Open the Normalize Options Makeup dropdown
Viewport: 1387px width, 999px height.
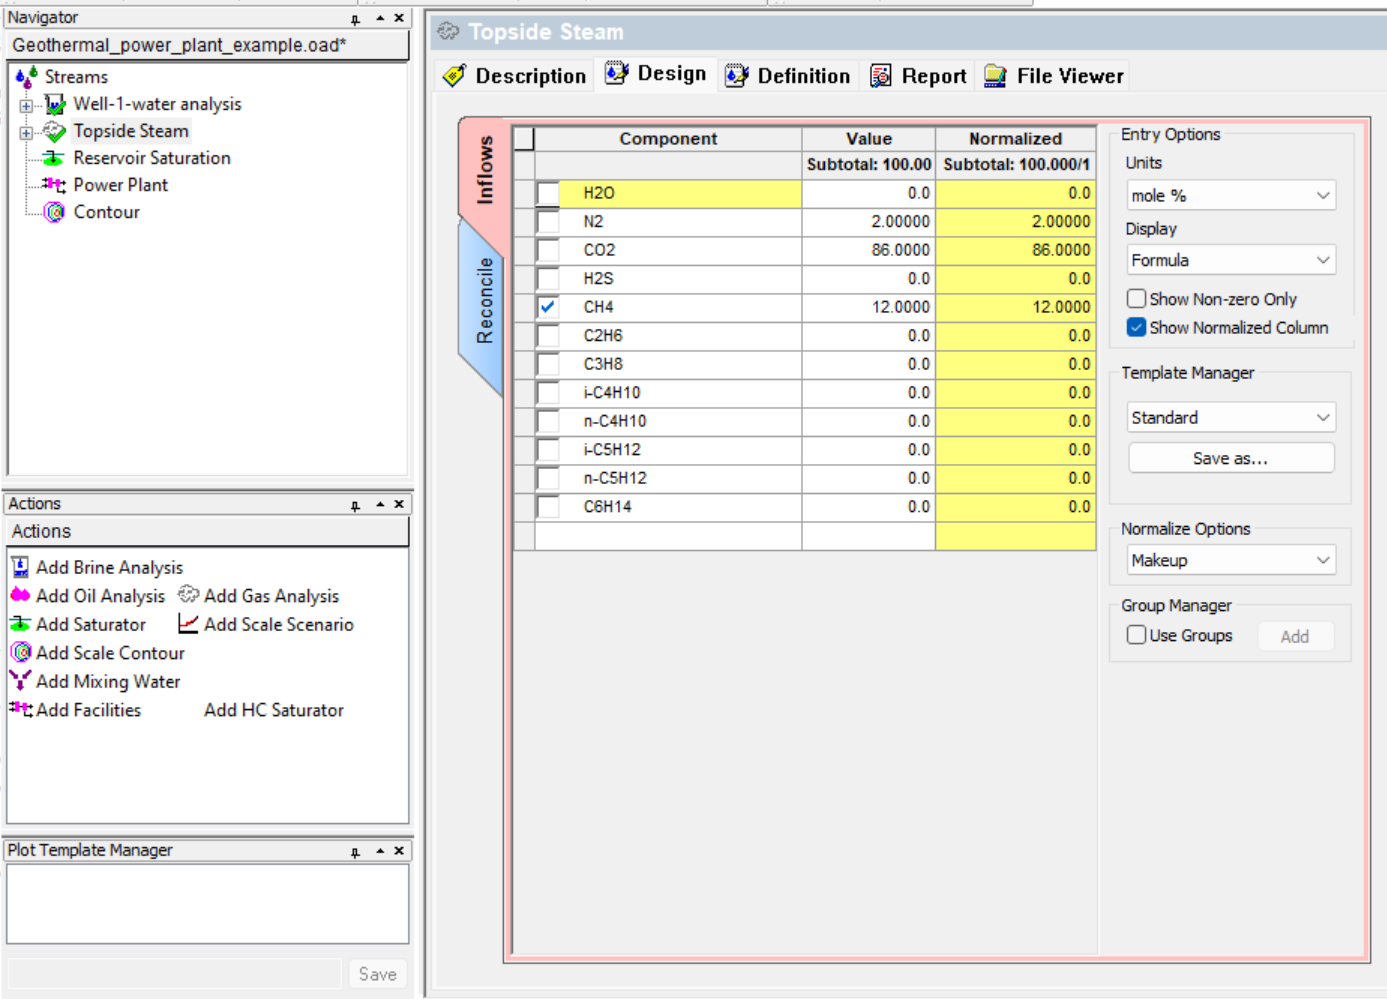(x=1231, y=560)
